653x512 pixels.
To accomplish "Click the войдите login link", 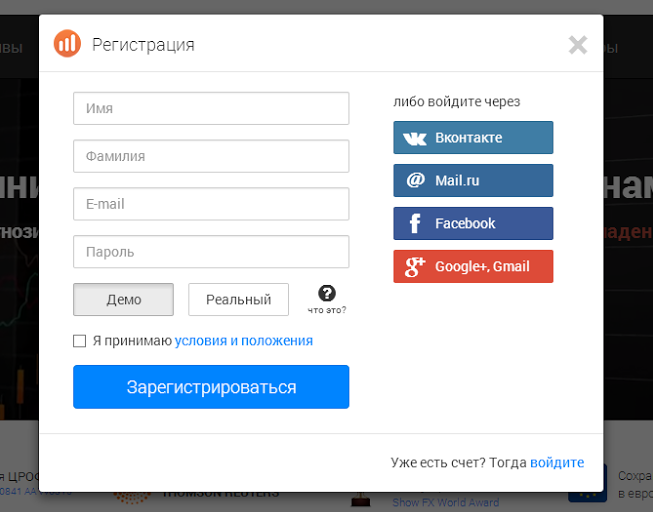I will point(557,462).
